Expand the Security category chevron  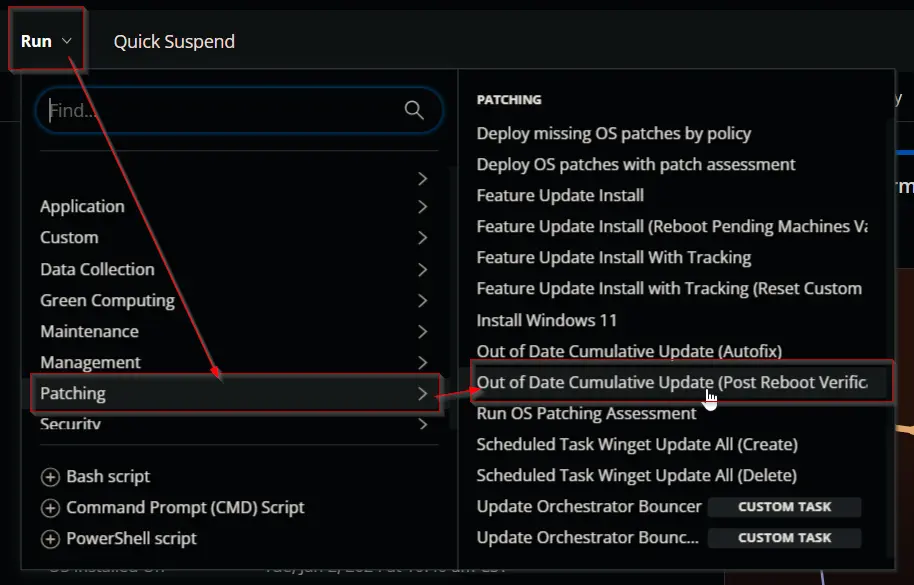pos(423,424)
